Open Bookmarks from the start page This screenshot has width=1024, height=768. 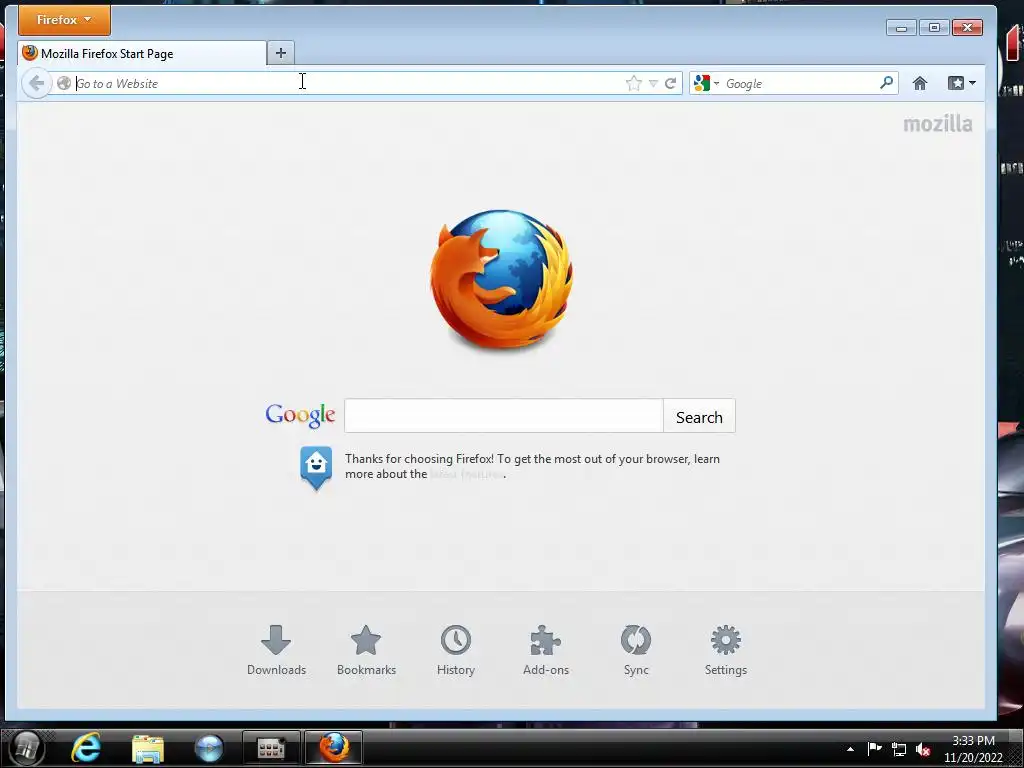pyautogui.click(x=366, y=650)
